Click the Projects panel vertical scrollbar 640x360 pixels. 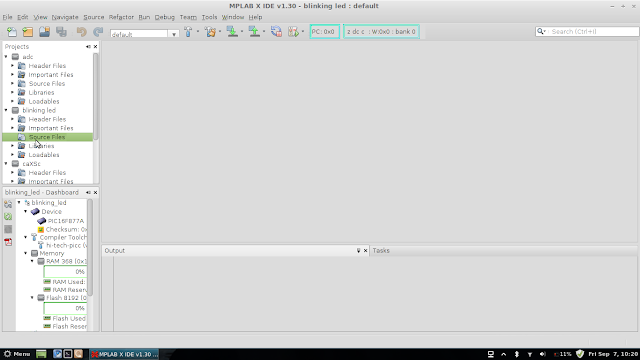tap(96, 97)
